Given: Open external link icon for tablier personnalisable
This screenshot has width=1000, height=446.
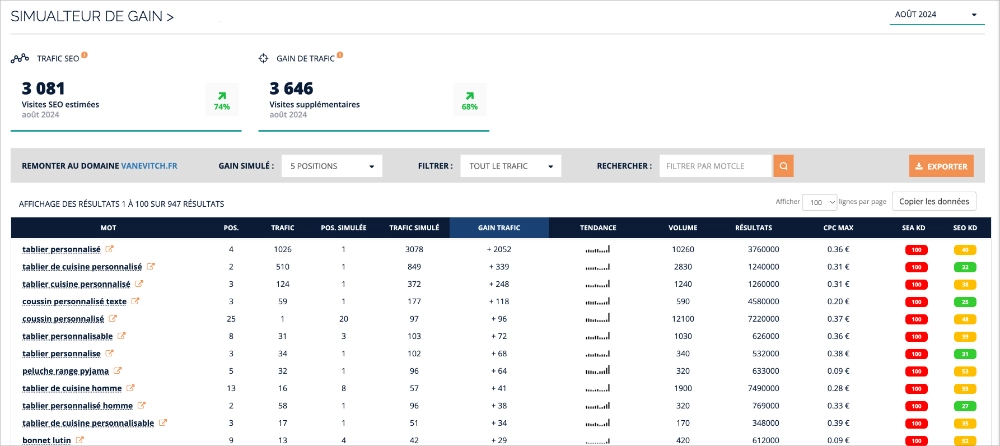Looking at the screenshot, I should coord(122,336).
